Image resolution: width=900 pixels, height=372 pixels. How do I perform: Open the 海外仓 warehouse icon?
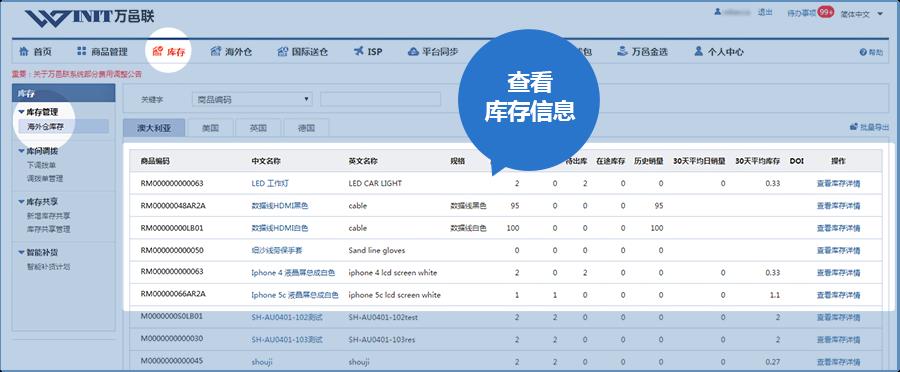tap(216, 52)
